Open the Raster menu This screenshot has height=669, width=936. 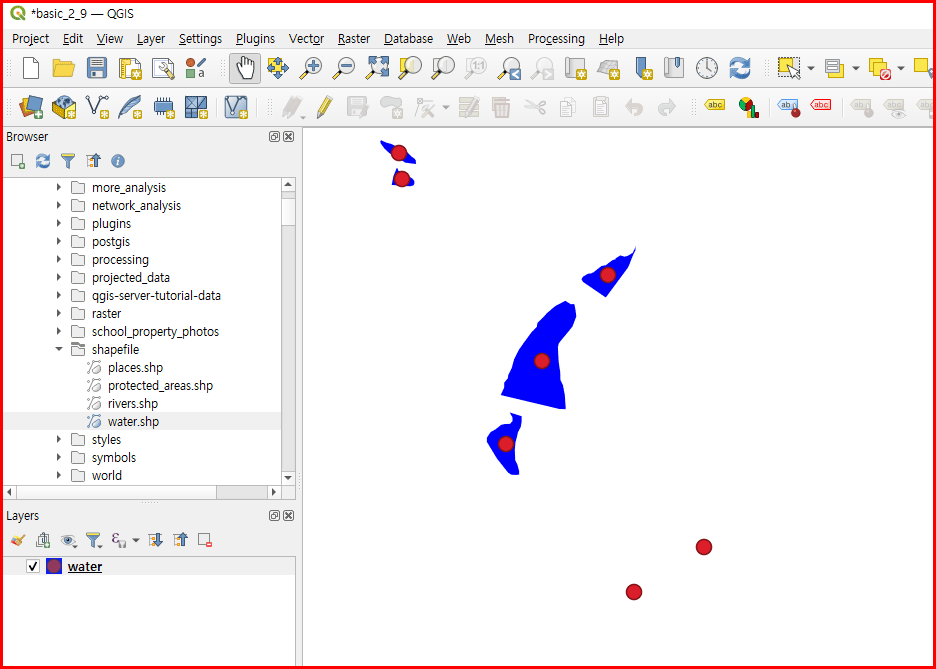354,39
